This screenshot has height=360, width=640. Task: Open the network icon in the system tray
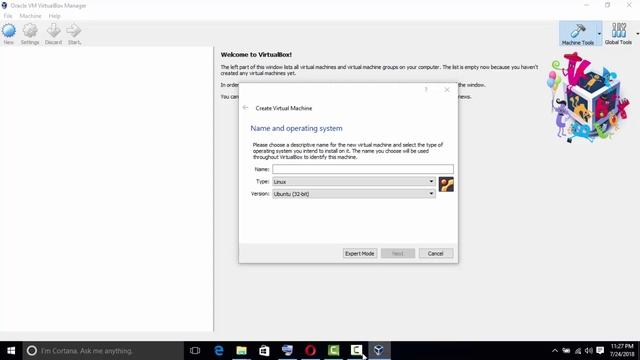coord(578,351)
